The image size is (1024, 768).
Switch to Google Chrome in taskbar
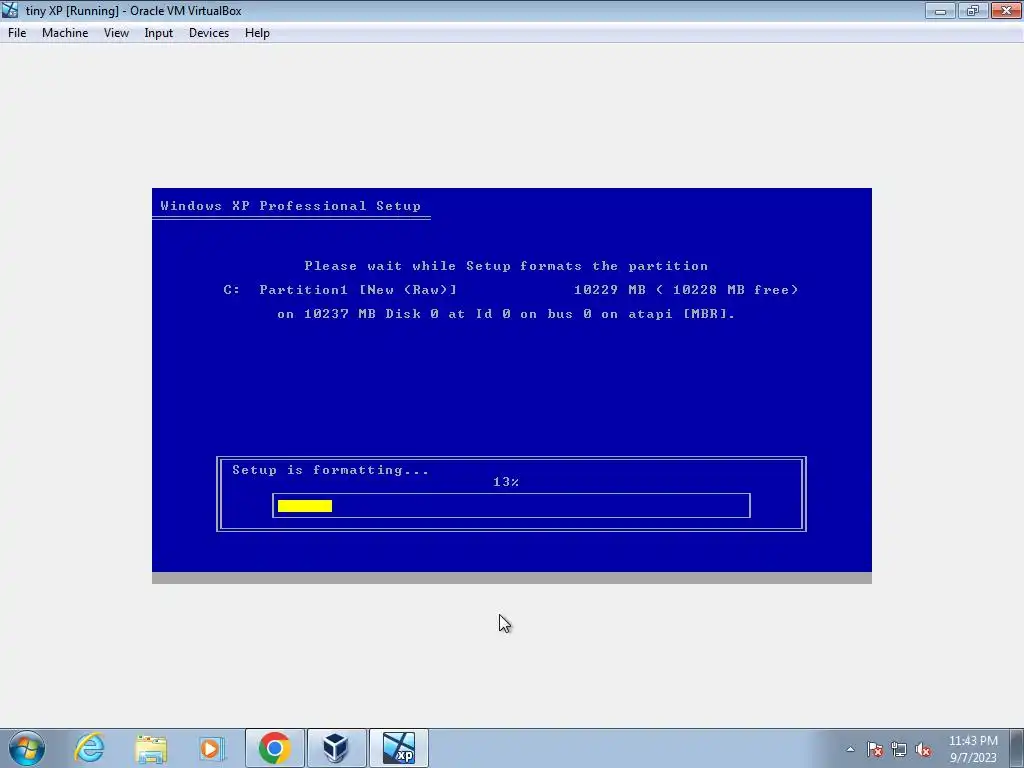(274, 748)
